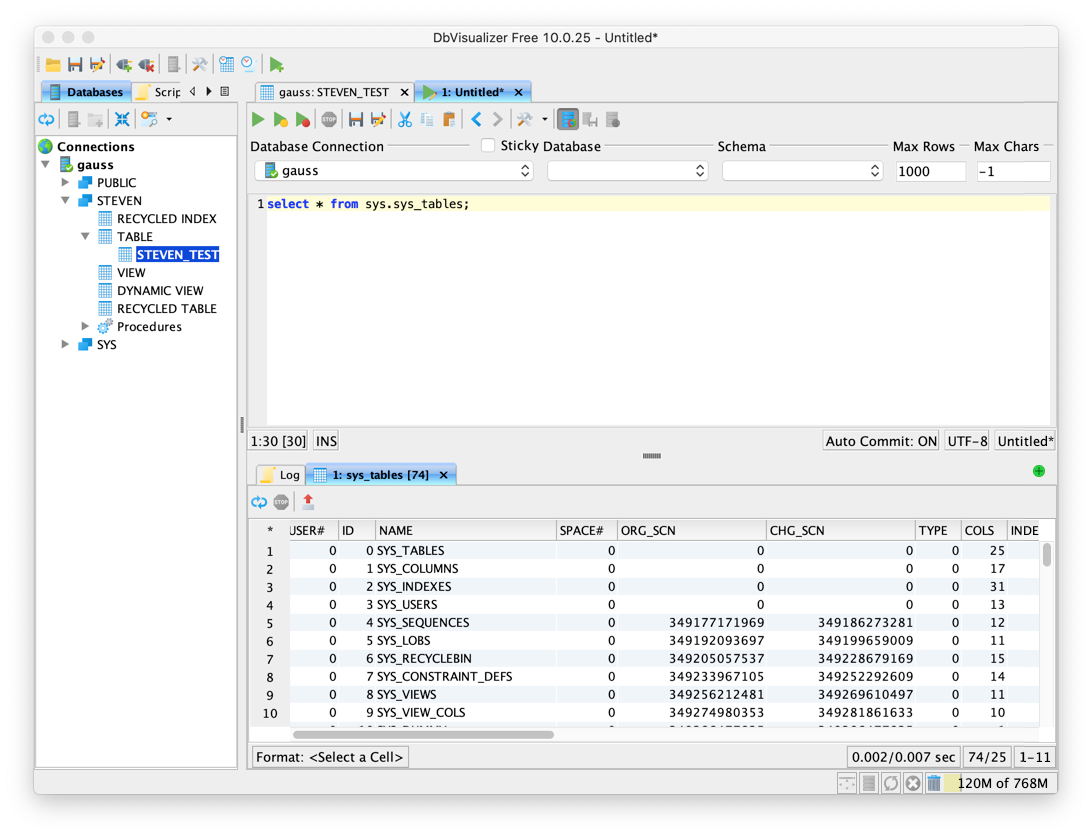
Task: Expand the SYS schema node
Action: (66, 344)
